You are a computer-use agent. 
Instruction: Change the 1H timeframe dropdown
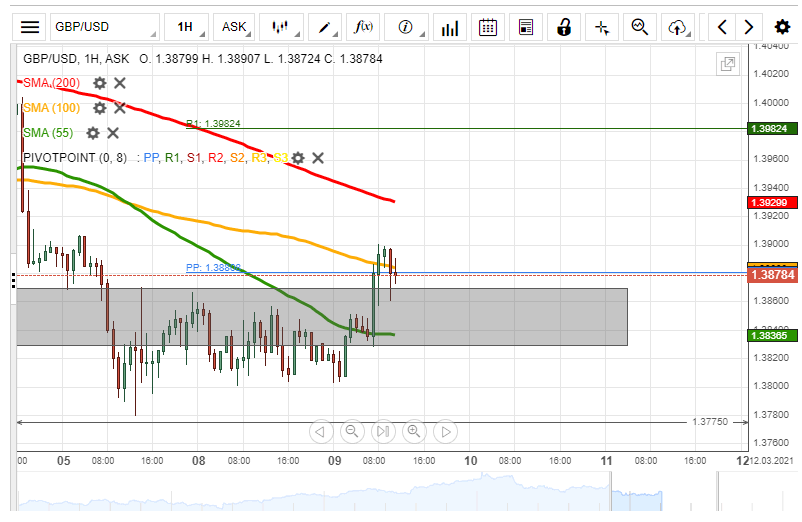point(186,27)
